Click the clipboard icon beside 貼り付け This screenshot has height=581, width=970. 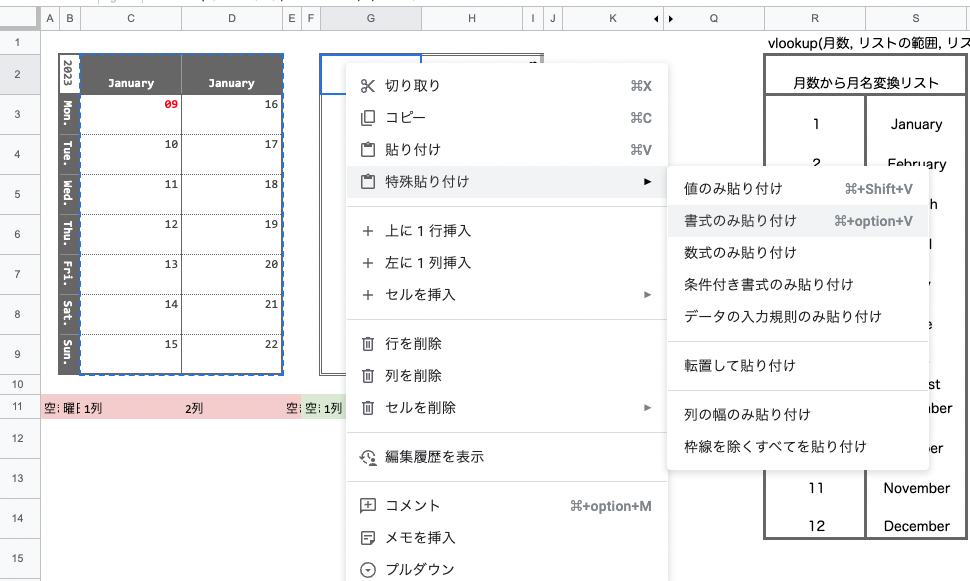pyautogui.click(x=368, y=150)
